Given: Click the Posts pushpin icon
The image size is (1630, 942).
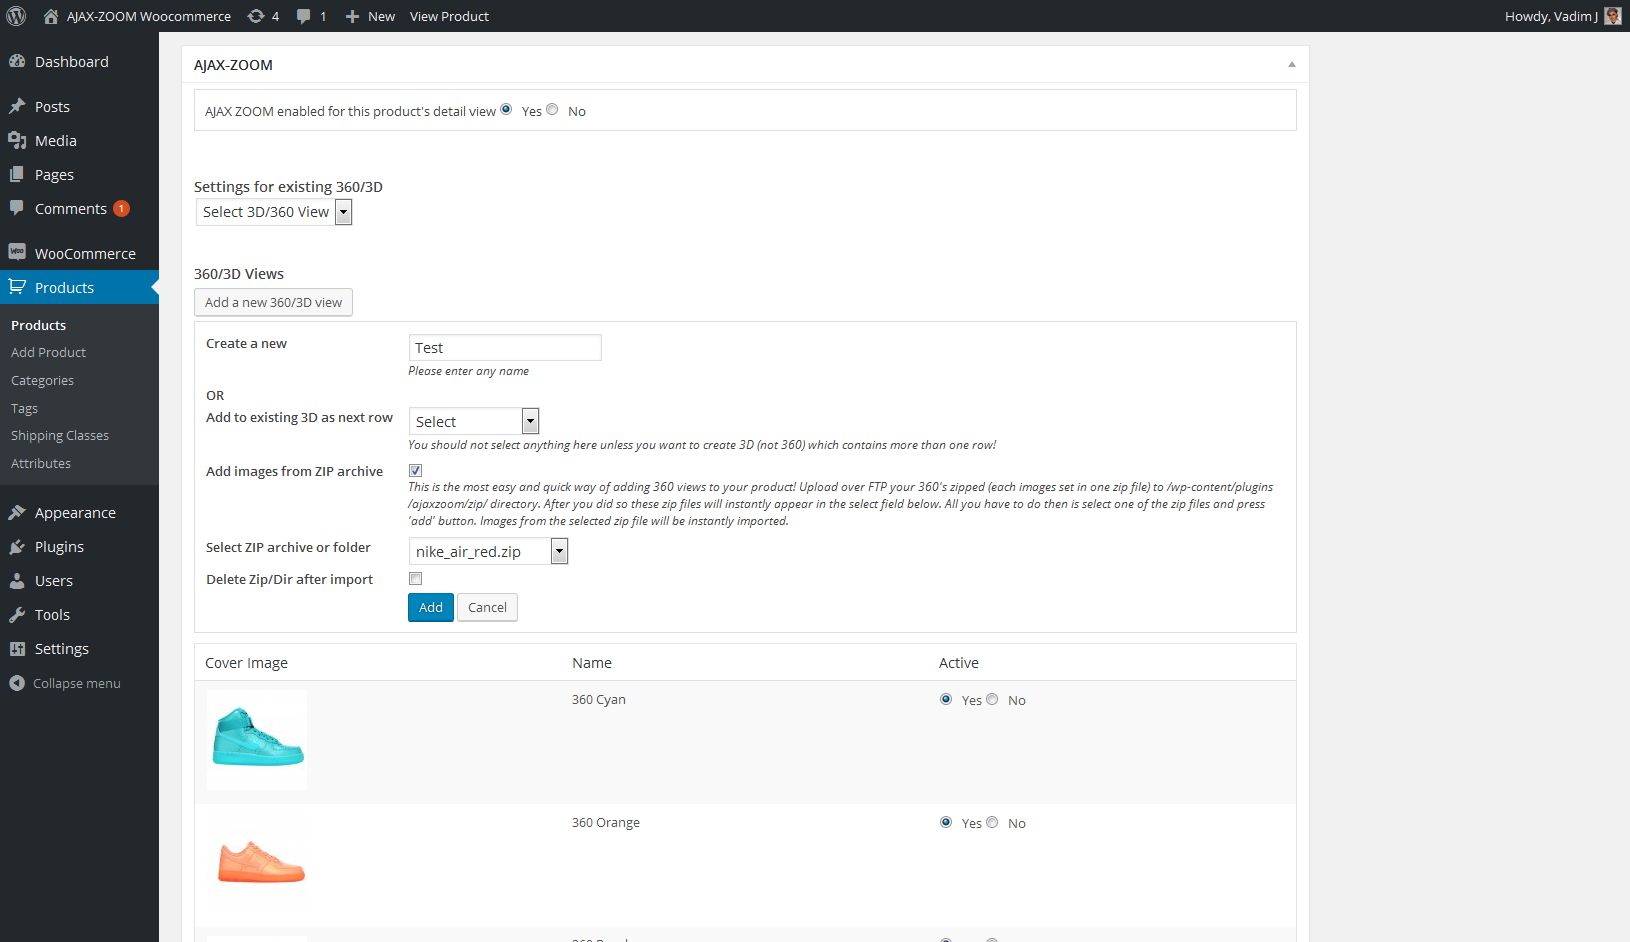Looking at the screenshot, I should tap(17, 106).
